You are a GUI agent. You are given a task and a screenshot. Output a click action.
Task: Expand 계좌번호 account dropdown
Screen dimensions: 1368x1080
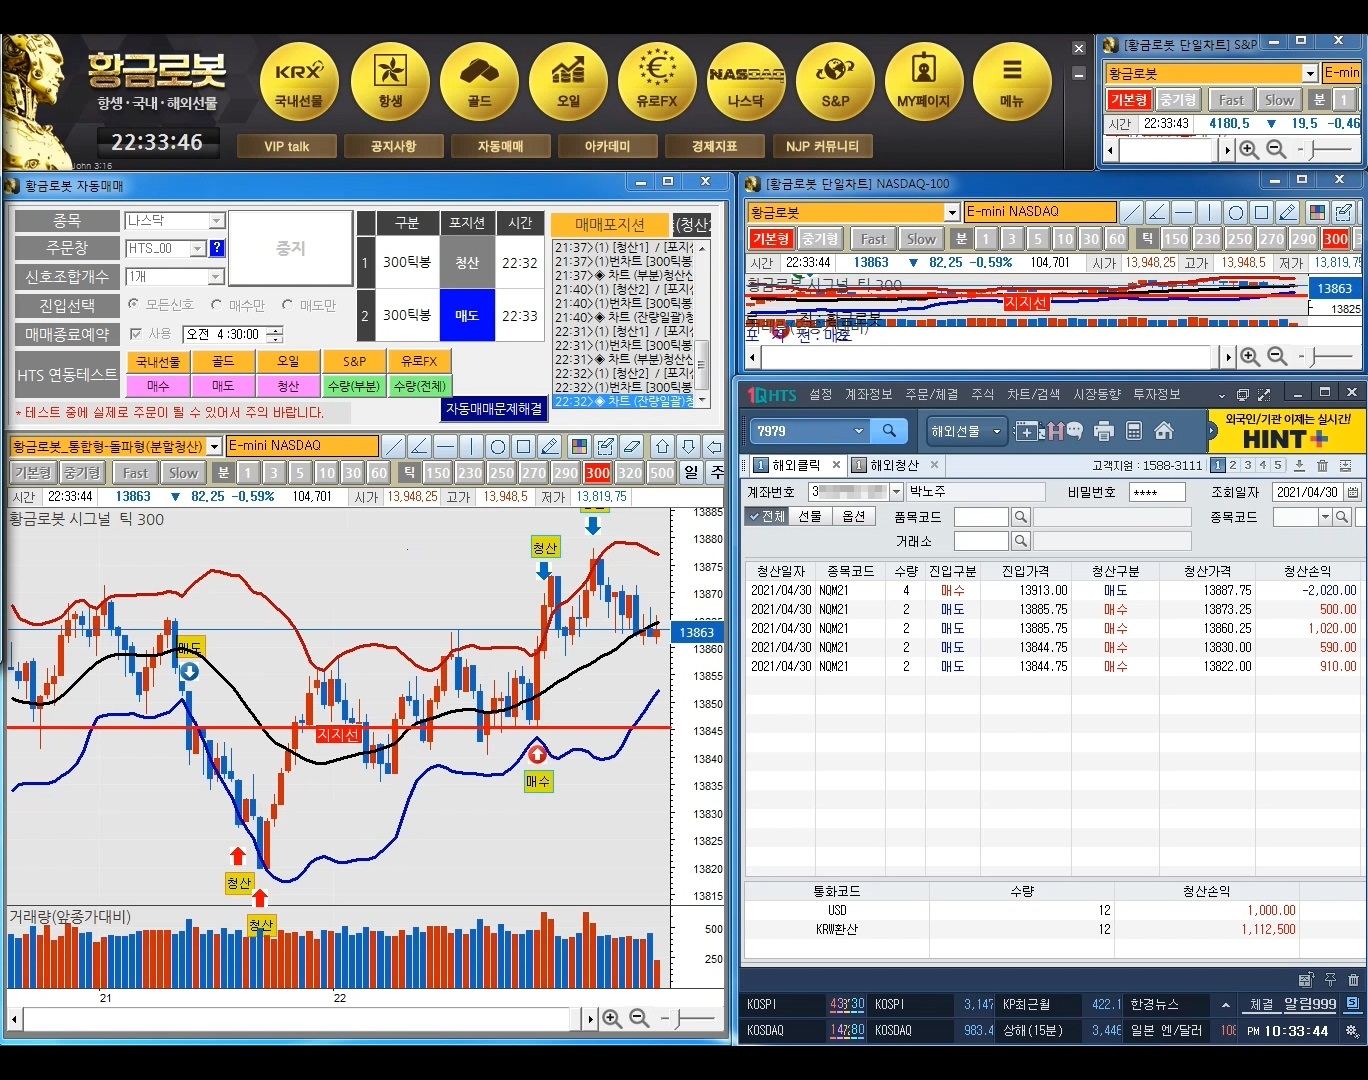(x=896, y=492)
